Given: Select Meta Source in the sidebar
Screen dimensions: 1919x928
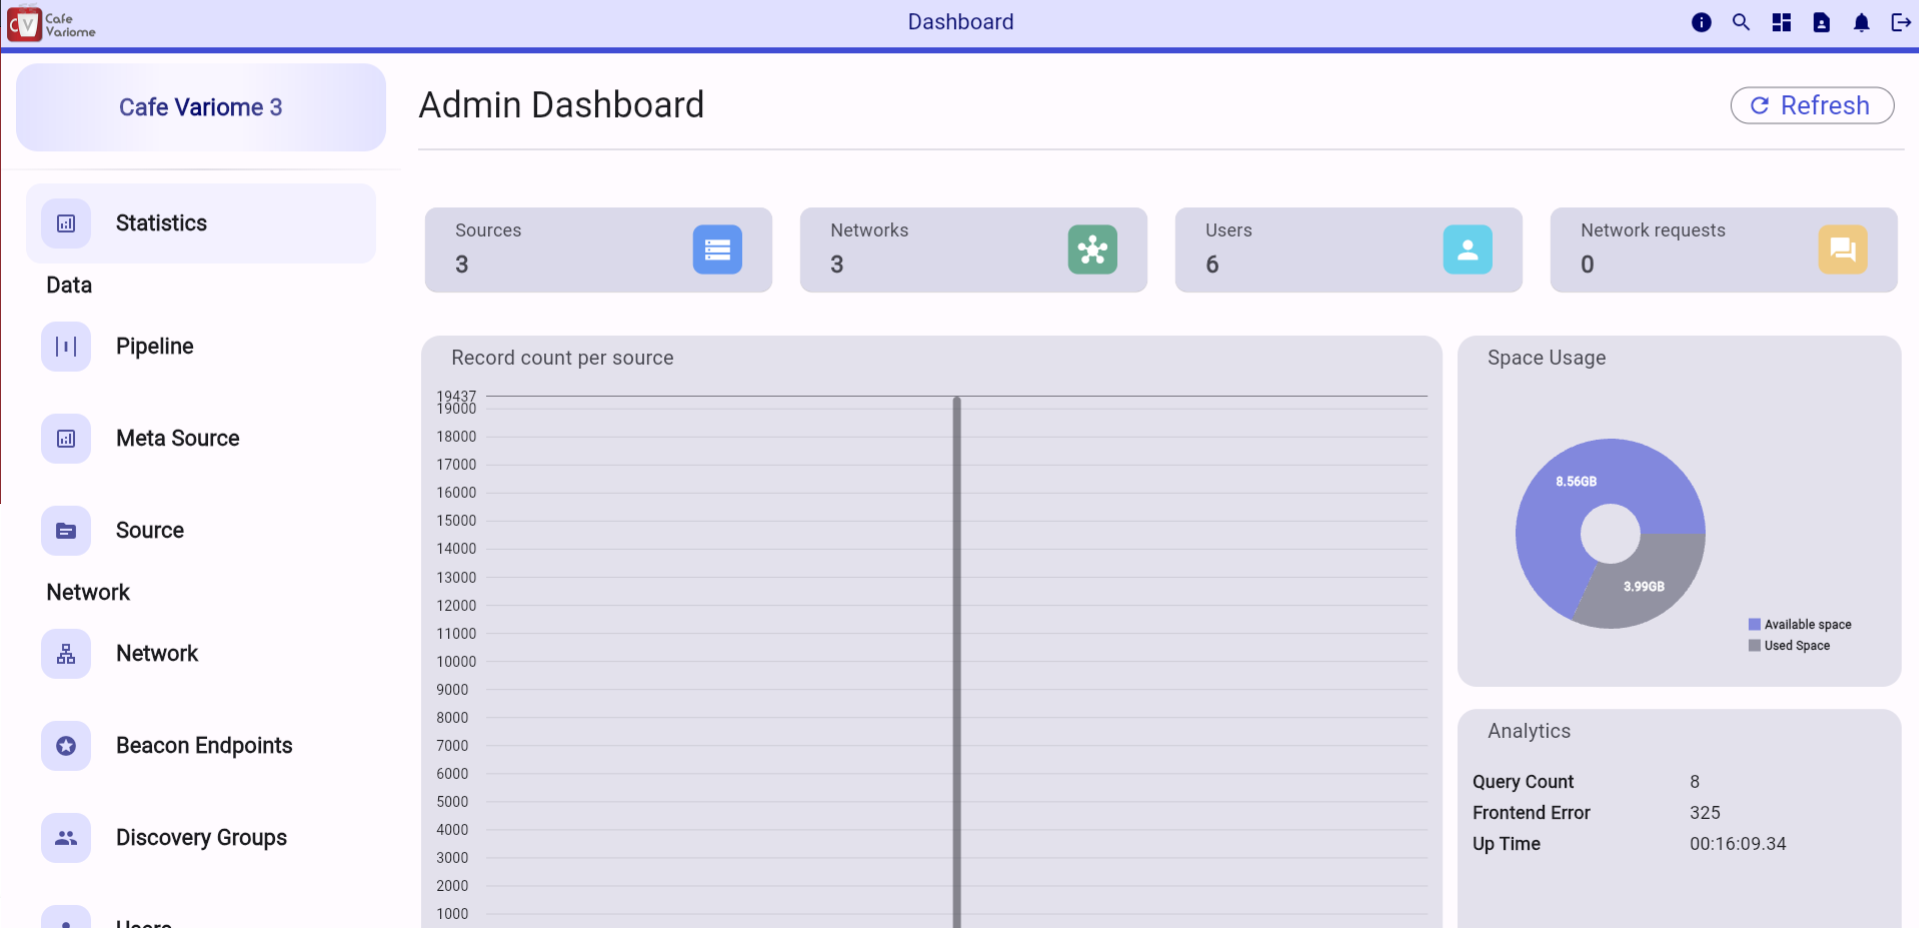Looking at the screenshot, I should click(177, 438).
